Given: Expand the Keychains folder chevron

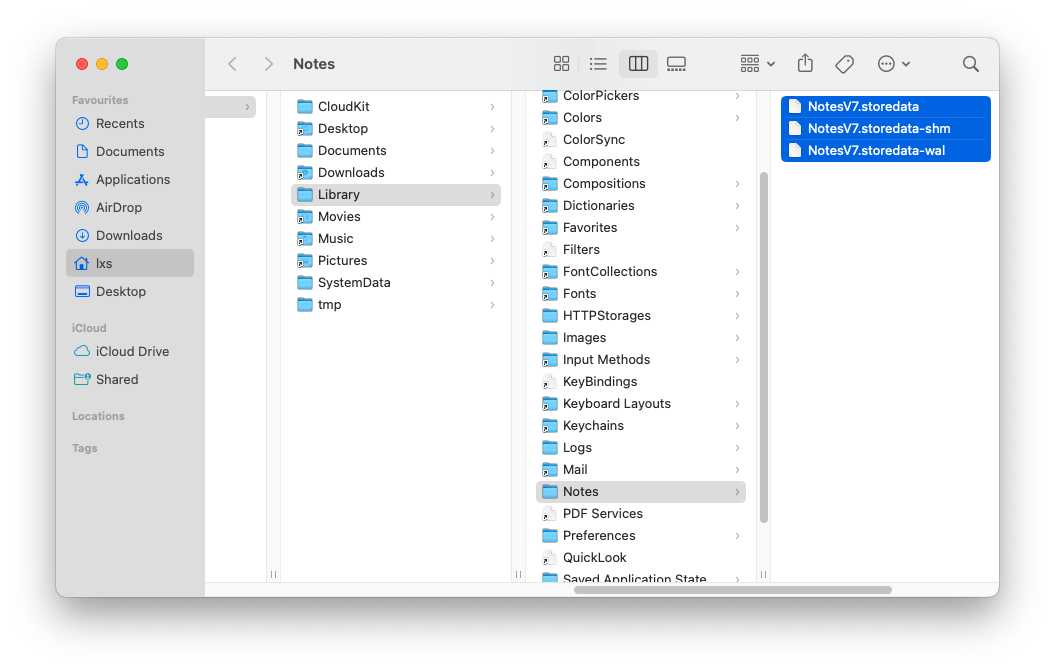Looking at the screenshot, I should tap(737, 426).
